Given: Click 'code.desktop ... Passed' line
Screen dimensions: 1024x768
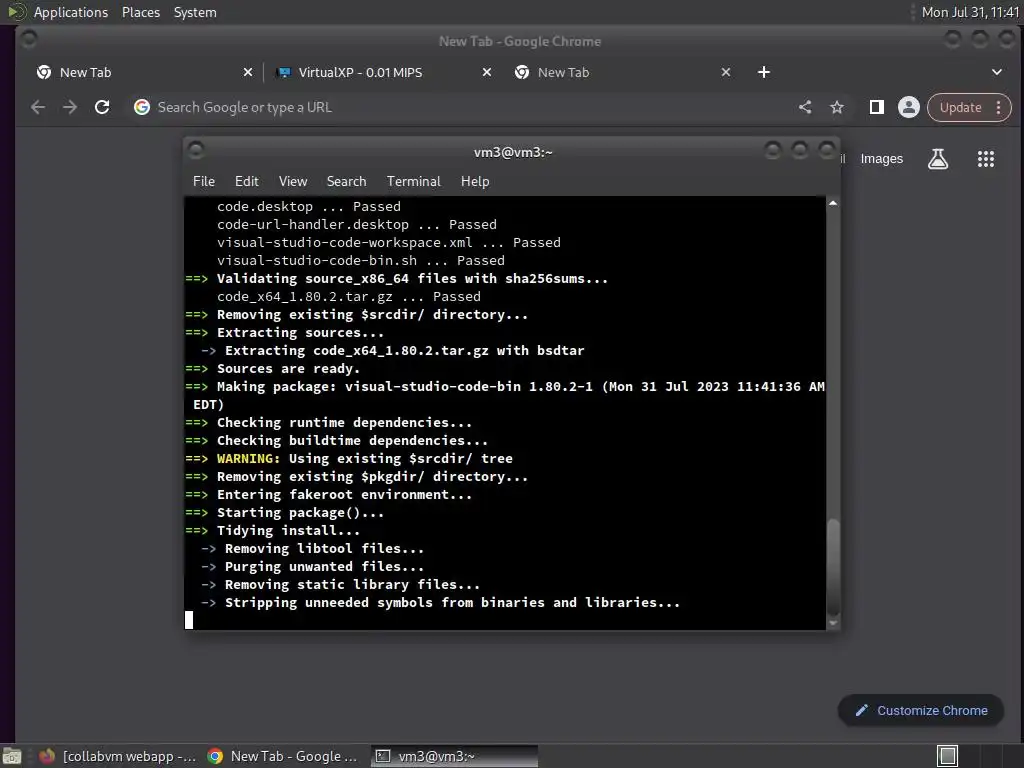Looking at the screenshot, I should pyautogui.click(x=309, y=206).
